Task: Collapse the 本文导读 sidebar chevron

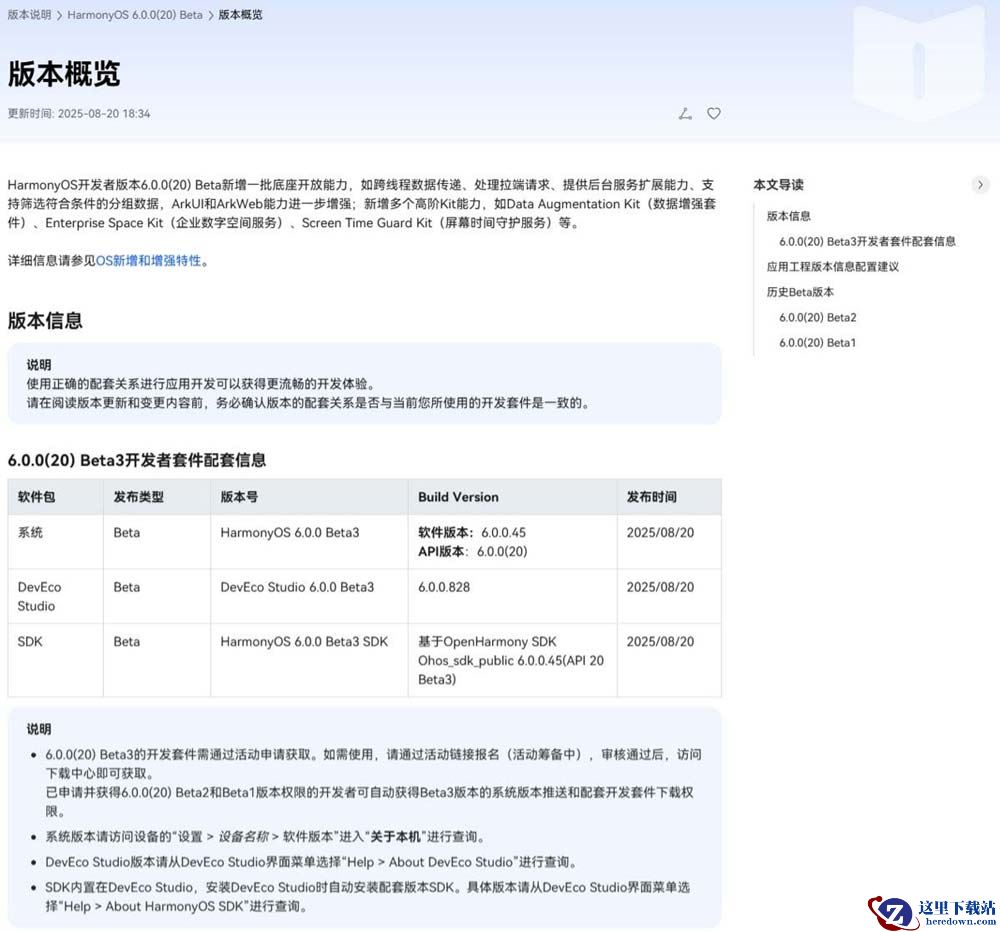Action: point(980,185)
